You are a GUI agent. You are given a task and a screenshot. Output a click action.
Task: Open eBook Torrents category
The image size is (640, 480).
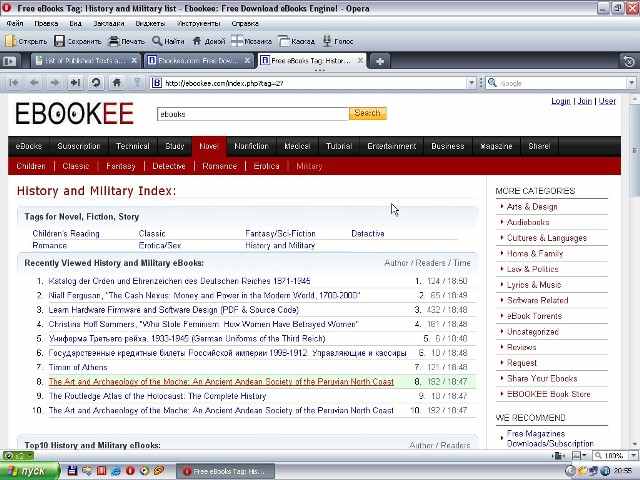[x=534, y=316]
